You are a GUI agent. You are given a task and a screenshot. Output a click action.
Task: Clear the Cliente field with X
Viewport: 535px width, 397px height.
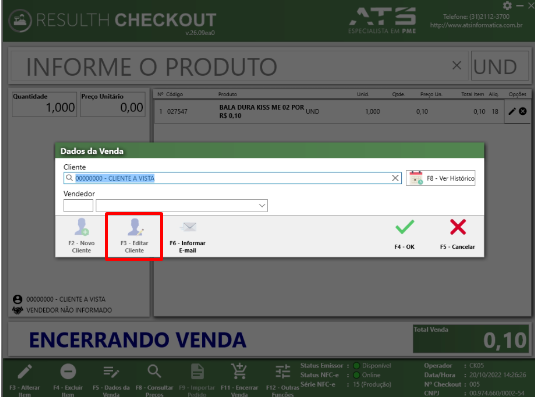click(395, 178)
